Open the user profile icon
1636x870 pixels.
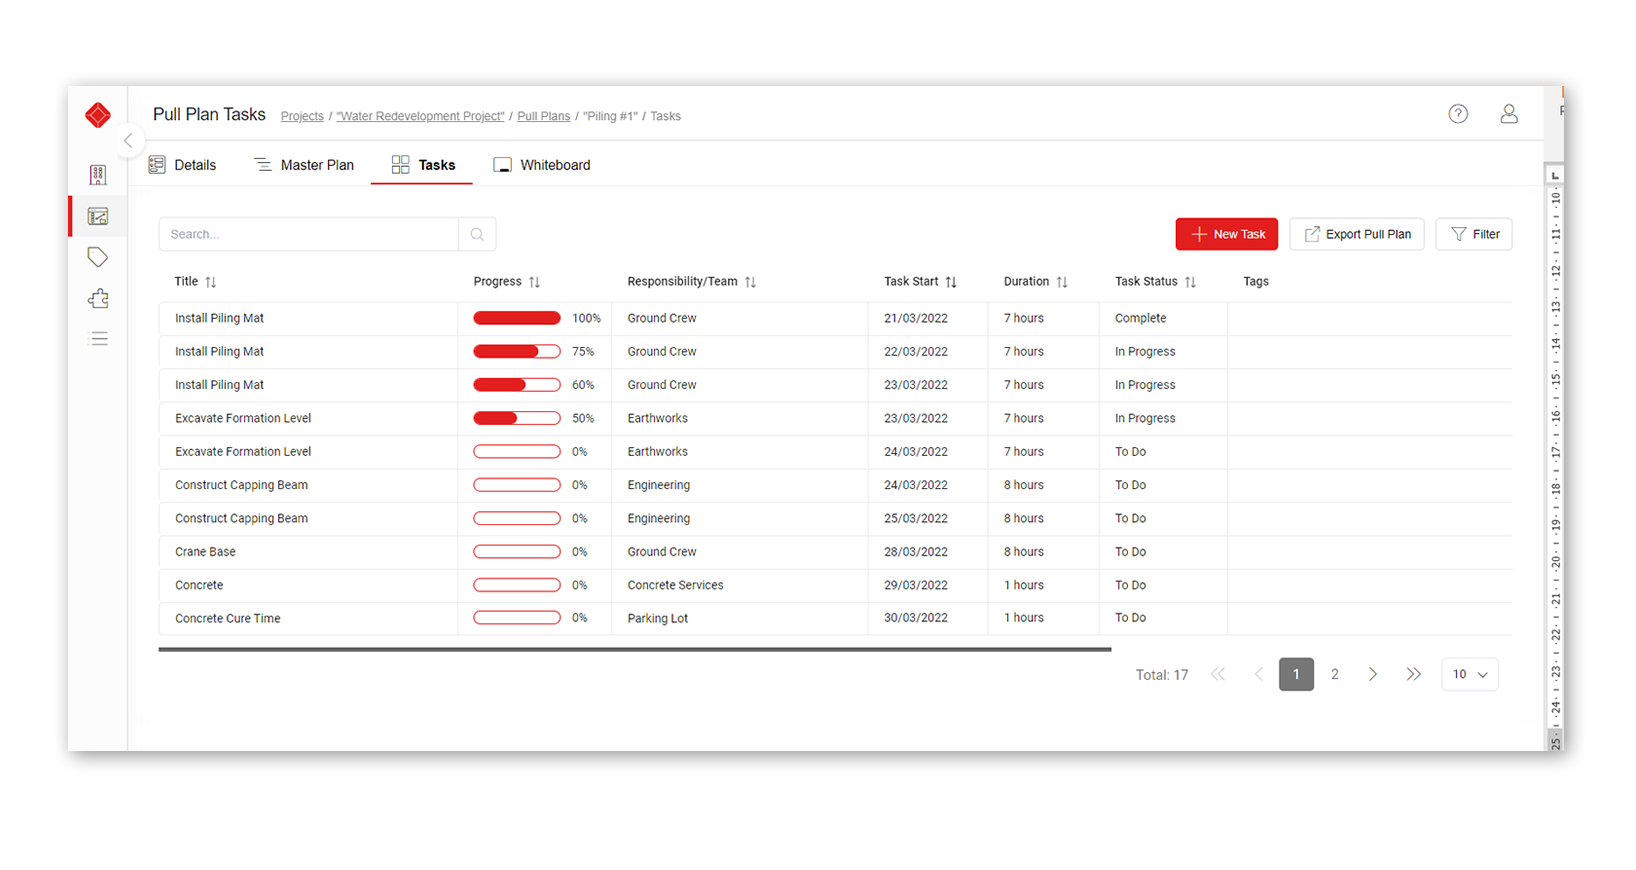click(1508, 114)
